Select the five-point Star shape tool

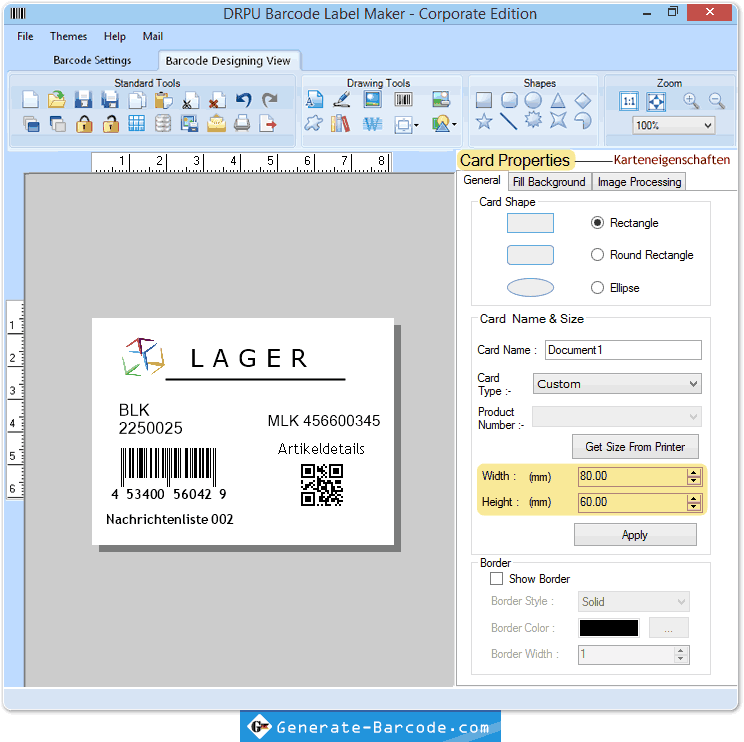tap(484, 121)
